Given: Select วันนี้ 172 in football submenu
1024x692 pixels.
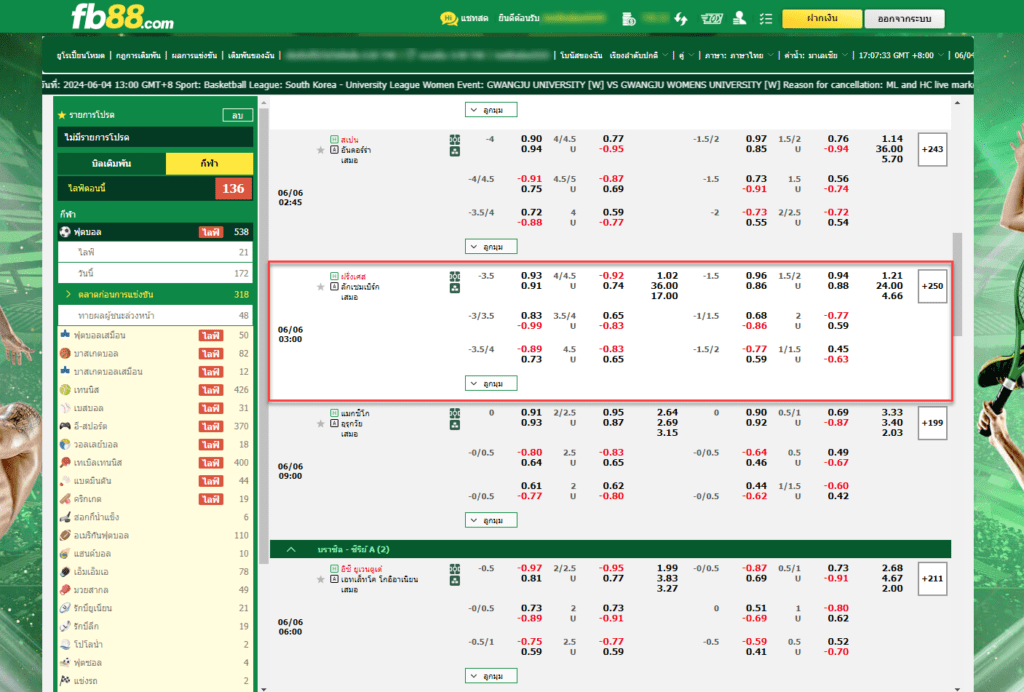Looking at the screenshot, I should click(155, 274).
